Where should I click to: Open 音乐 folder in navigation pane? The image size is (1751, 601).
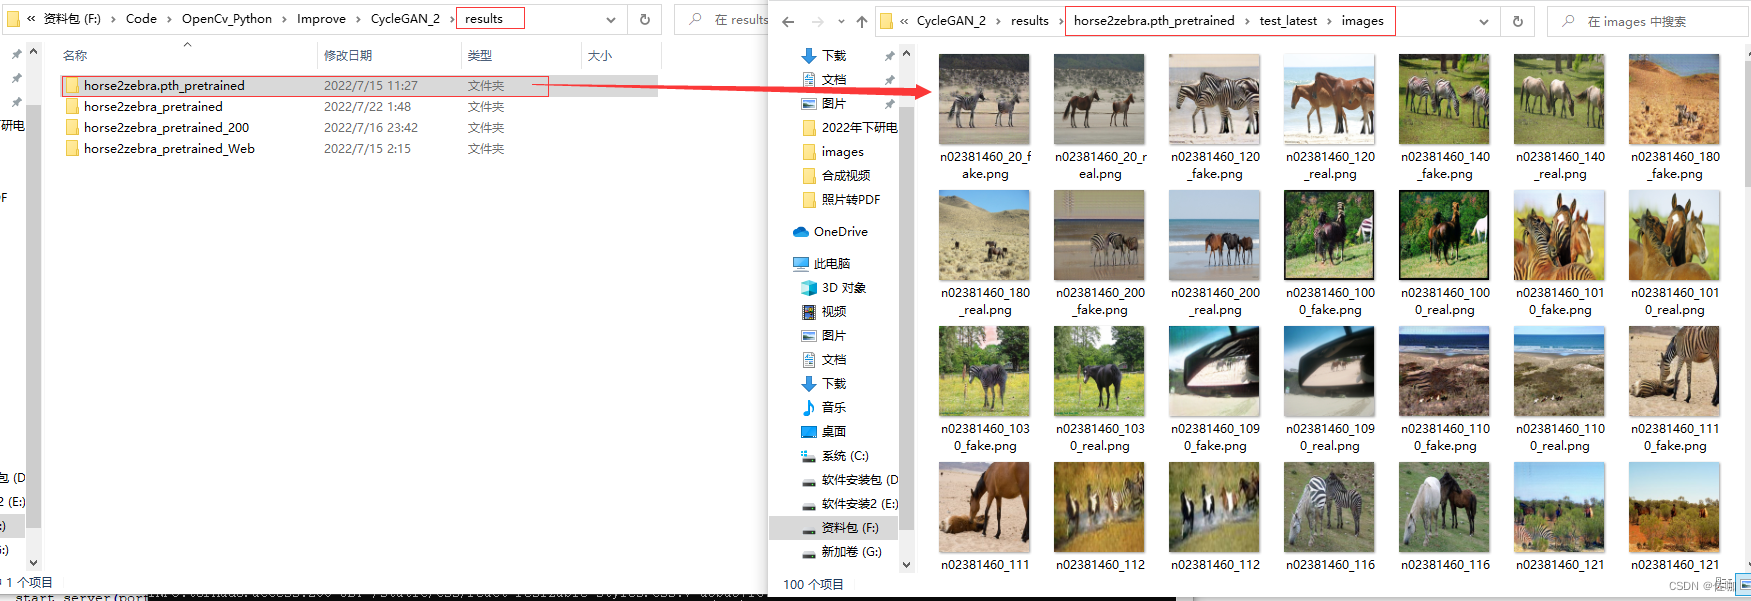[833, 408]
